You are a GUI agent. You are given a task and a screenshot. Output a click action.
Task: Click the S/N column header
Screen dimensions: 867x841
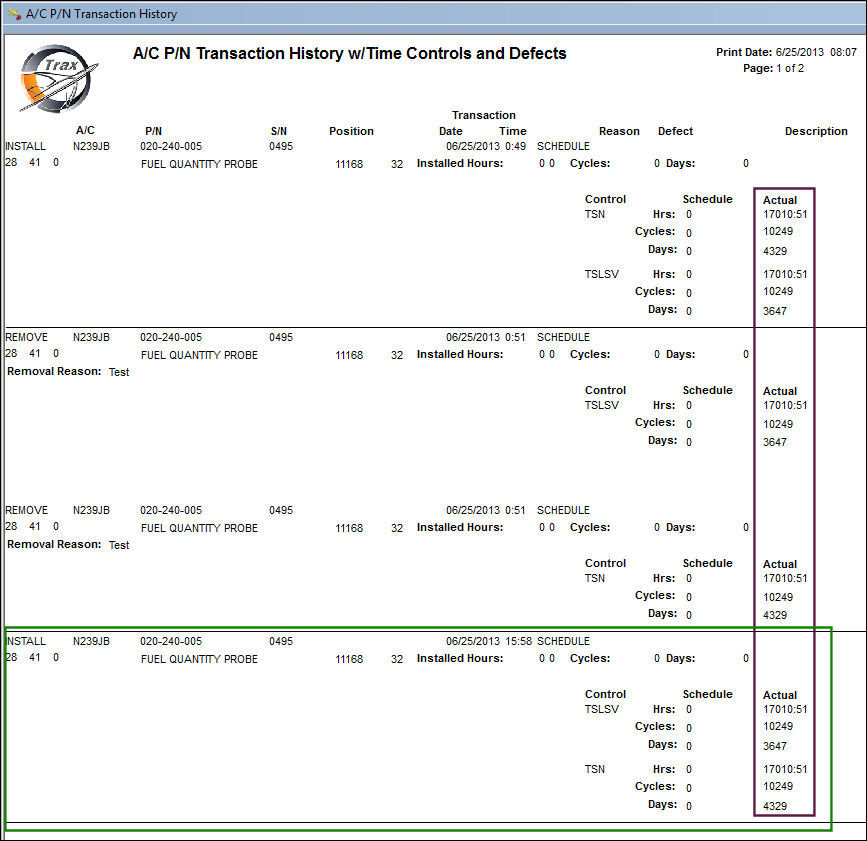pyautogui.click(x=279, y=131)
